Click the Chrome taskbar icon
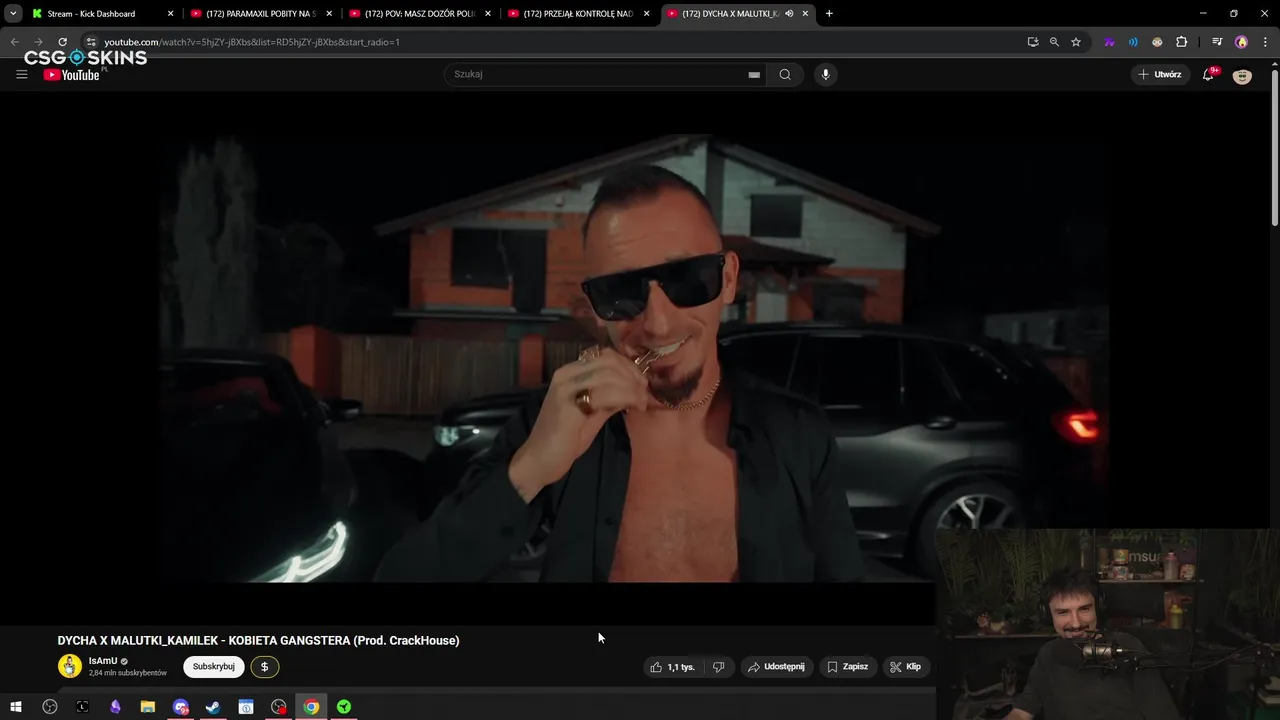 (311, 707)
